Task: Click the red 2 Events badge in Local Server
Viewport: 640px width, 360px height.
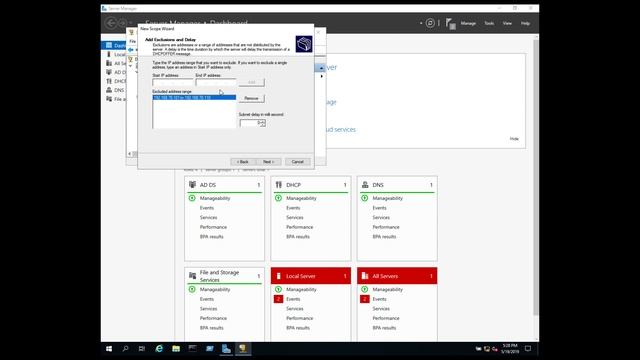Action: 278,299
